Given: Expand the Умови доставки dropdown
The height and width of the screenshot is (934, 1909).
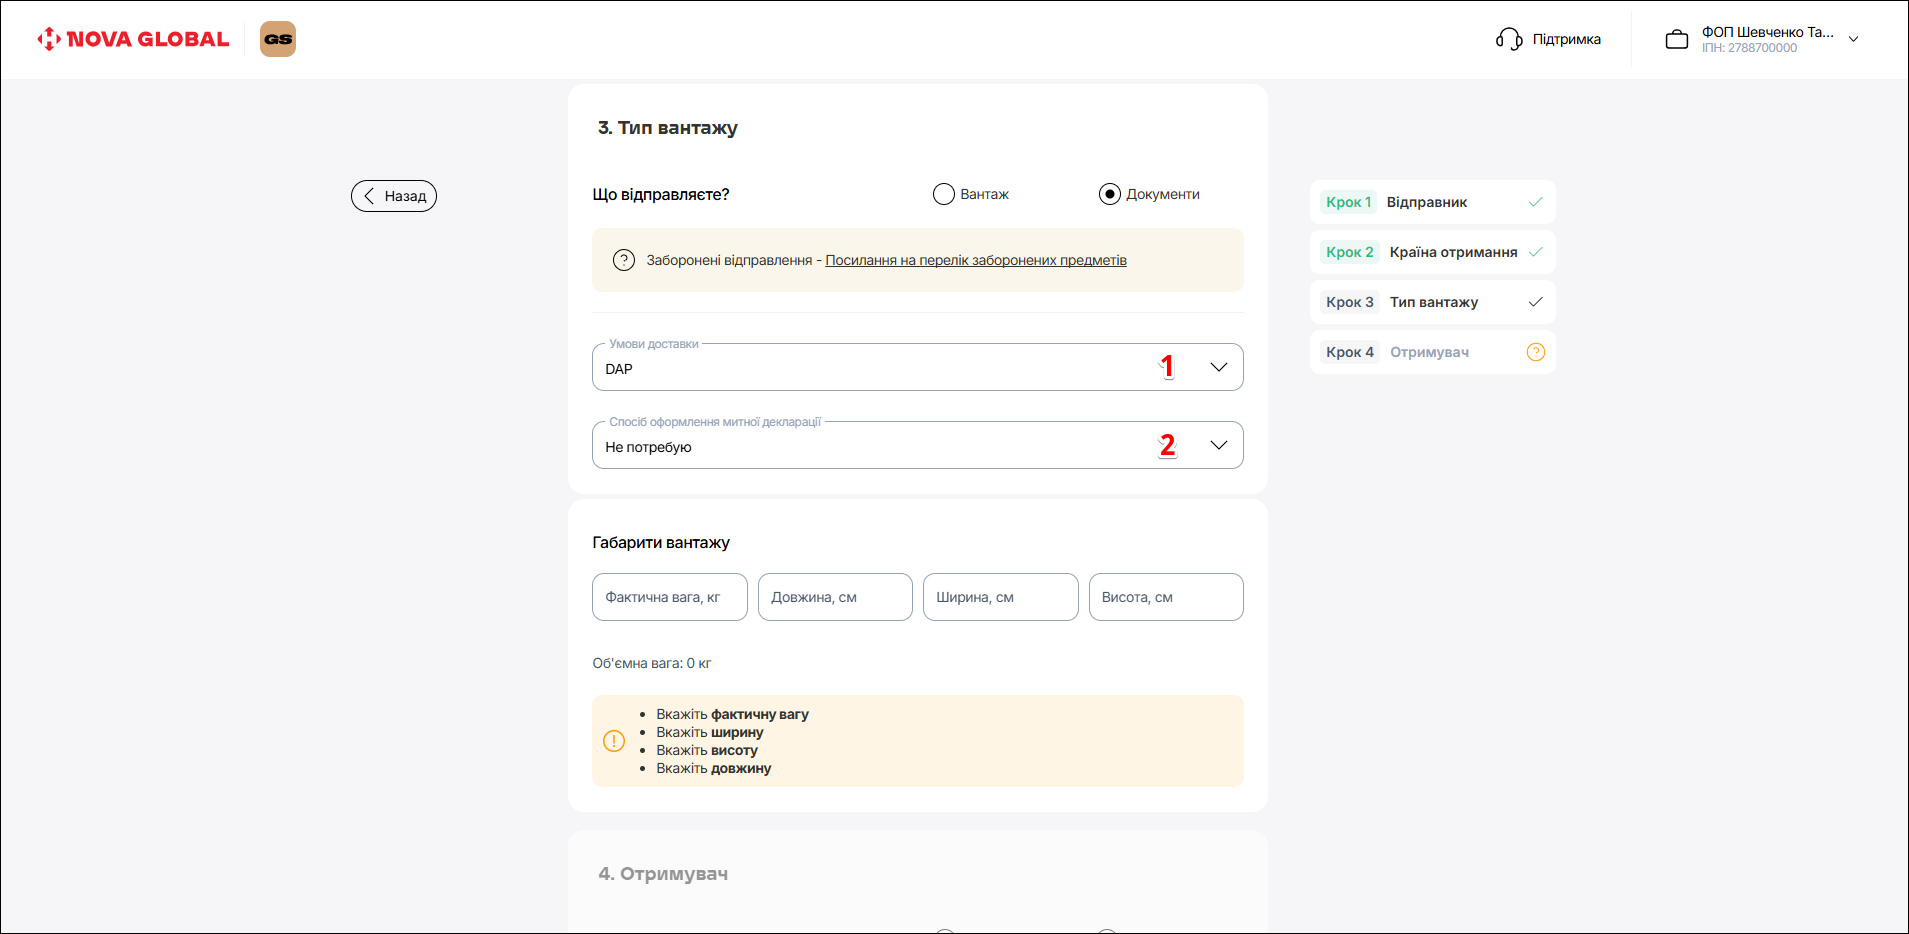Looking at the screenshot, I should pyautogui.click(x=1218, y=367).
